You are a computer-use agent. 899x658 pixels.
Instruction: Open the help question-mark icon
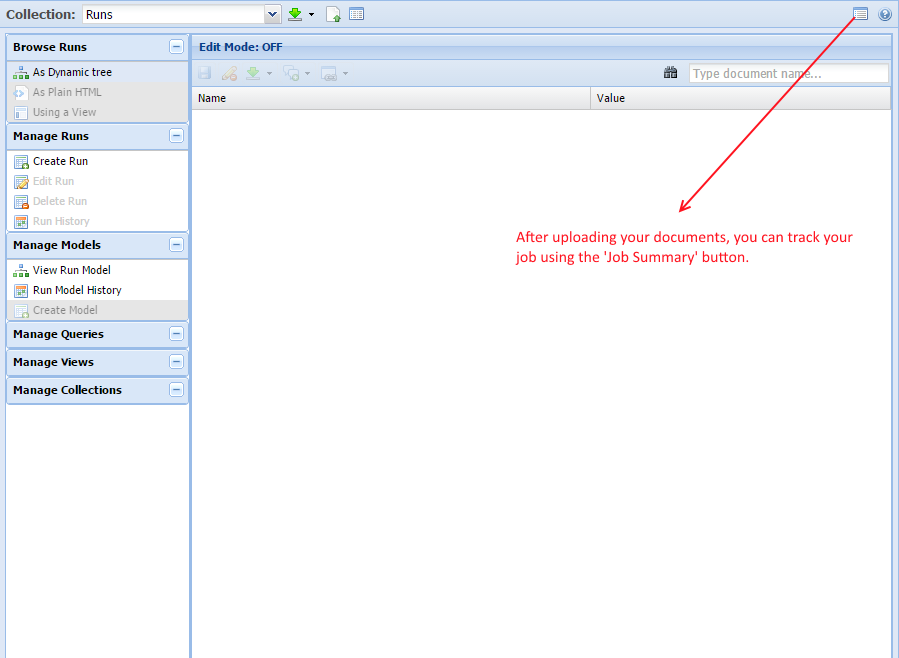pos(885,14)
